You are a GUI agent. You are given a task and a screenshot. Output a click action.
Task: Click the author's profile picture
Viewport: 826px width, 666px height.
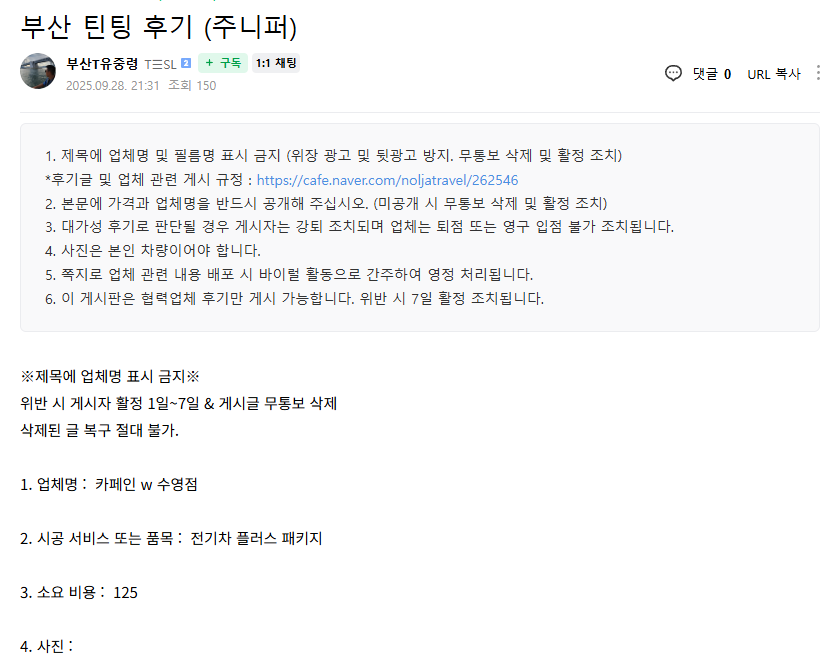pos(38,71)
